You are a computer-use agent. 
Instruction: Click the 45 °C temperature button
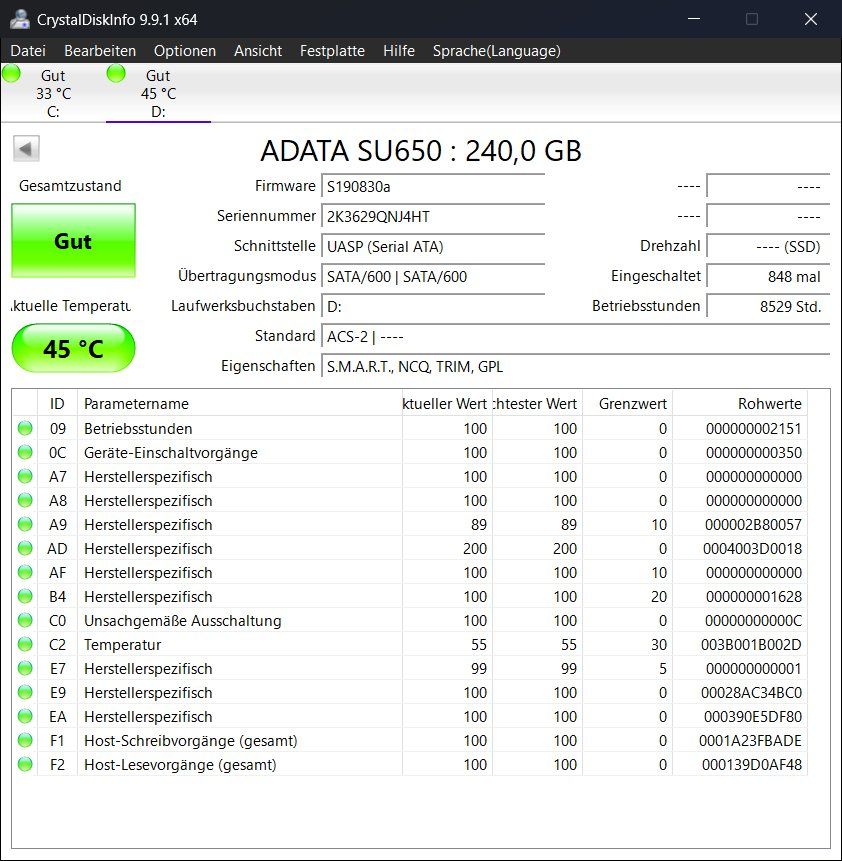[x=73, y=348]
